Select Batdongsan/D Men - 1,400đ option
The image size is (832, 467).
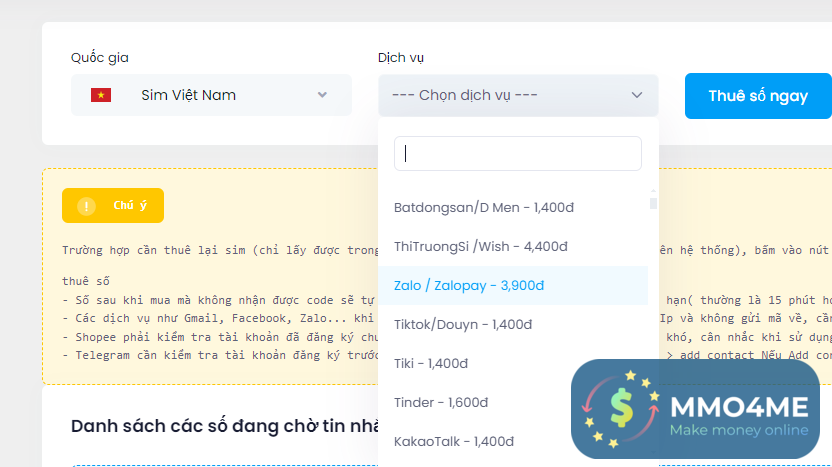[x=513, y=207]
